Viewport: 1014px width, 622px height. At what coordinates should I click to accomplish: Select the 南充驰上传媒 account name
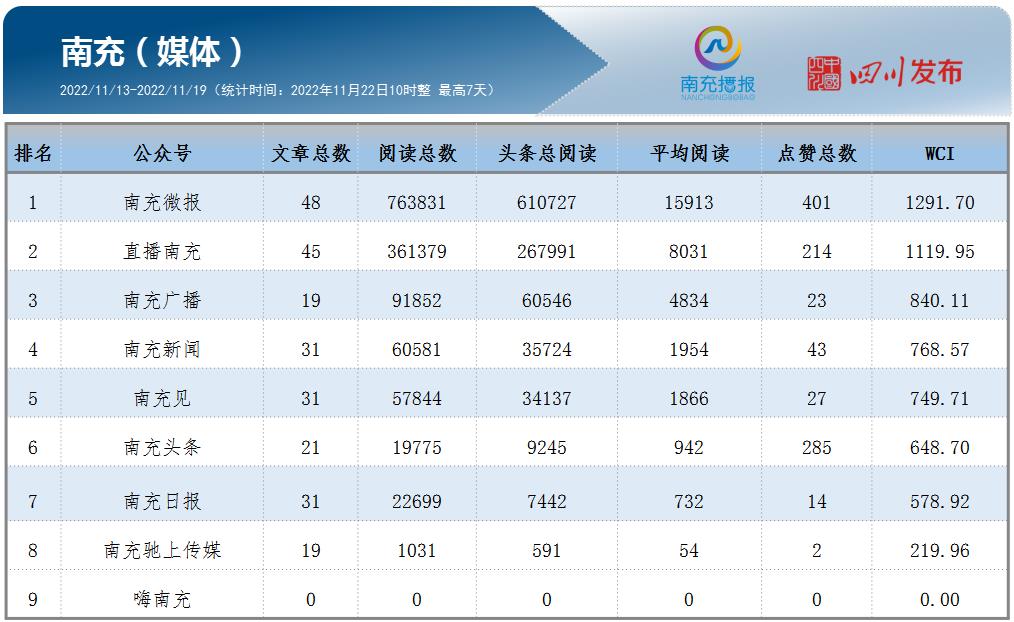162,550
